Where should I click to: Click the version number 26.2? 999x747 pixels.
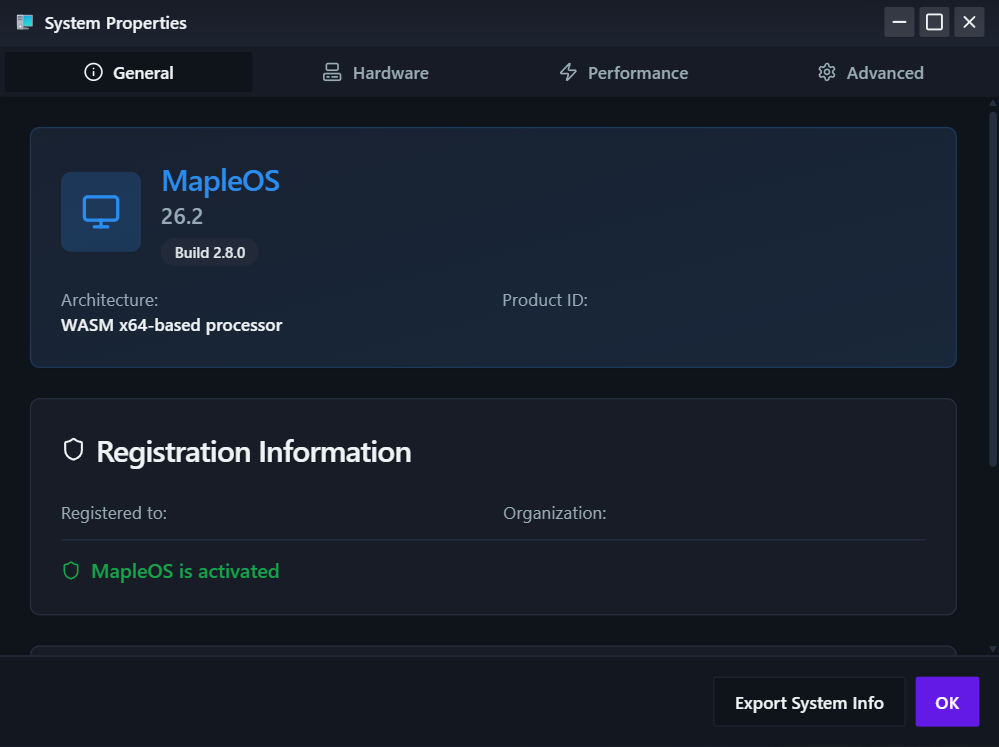[182, 217]
